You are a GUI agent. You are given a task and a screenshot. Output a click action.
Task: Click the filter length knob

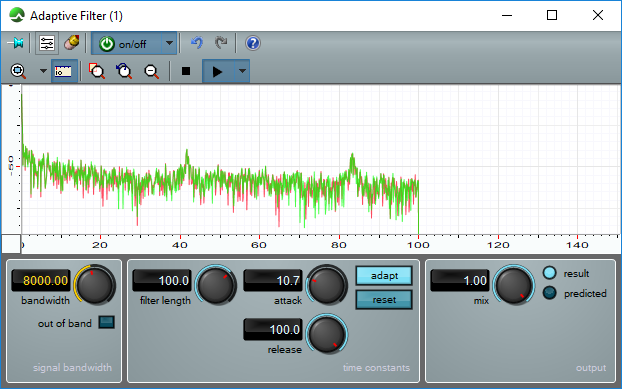tap(216, 284)
